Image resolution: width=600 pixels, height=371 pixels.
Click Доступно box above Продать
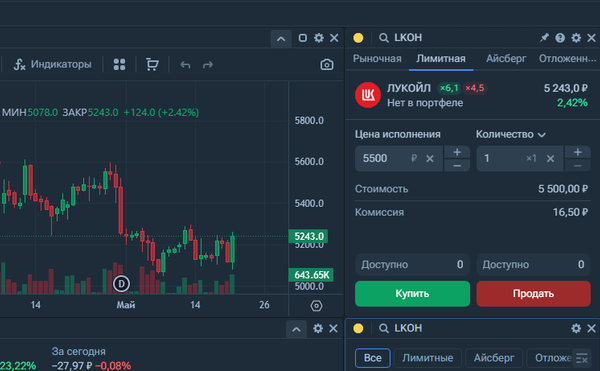point(533,265)
